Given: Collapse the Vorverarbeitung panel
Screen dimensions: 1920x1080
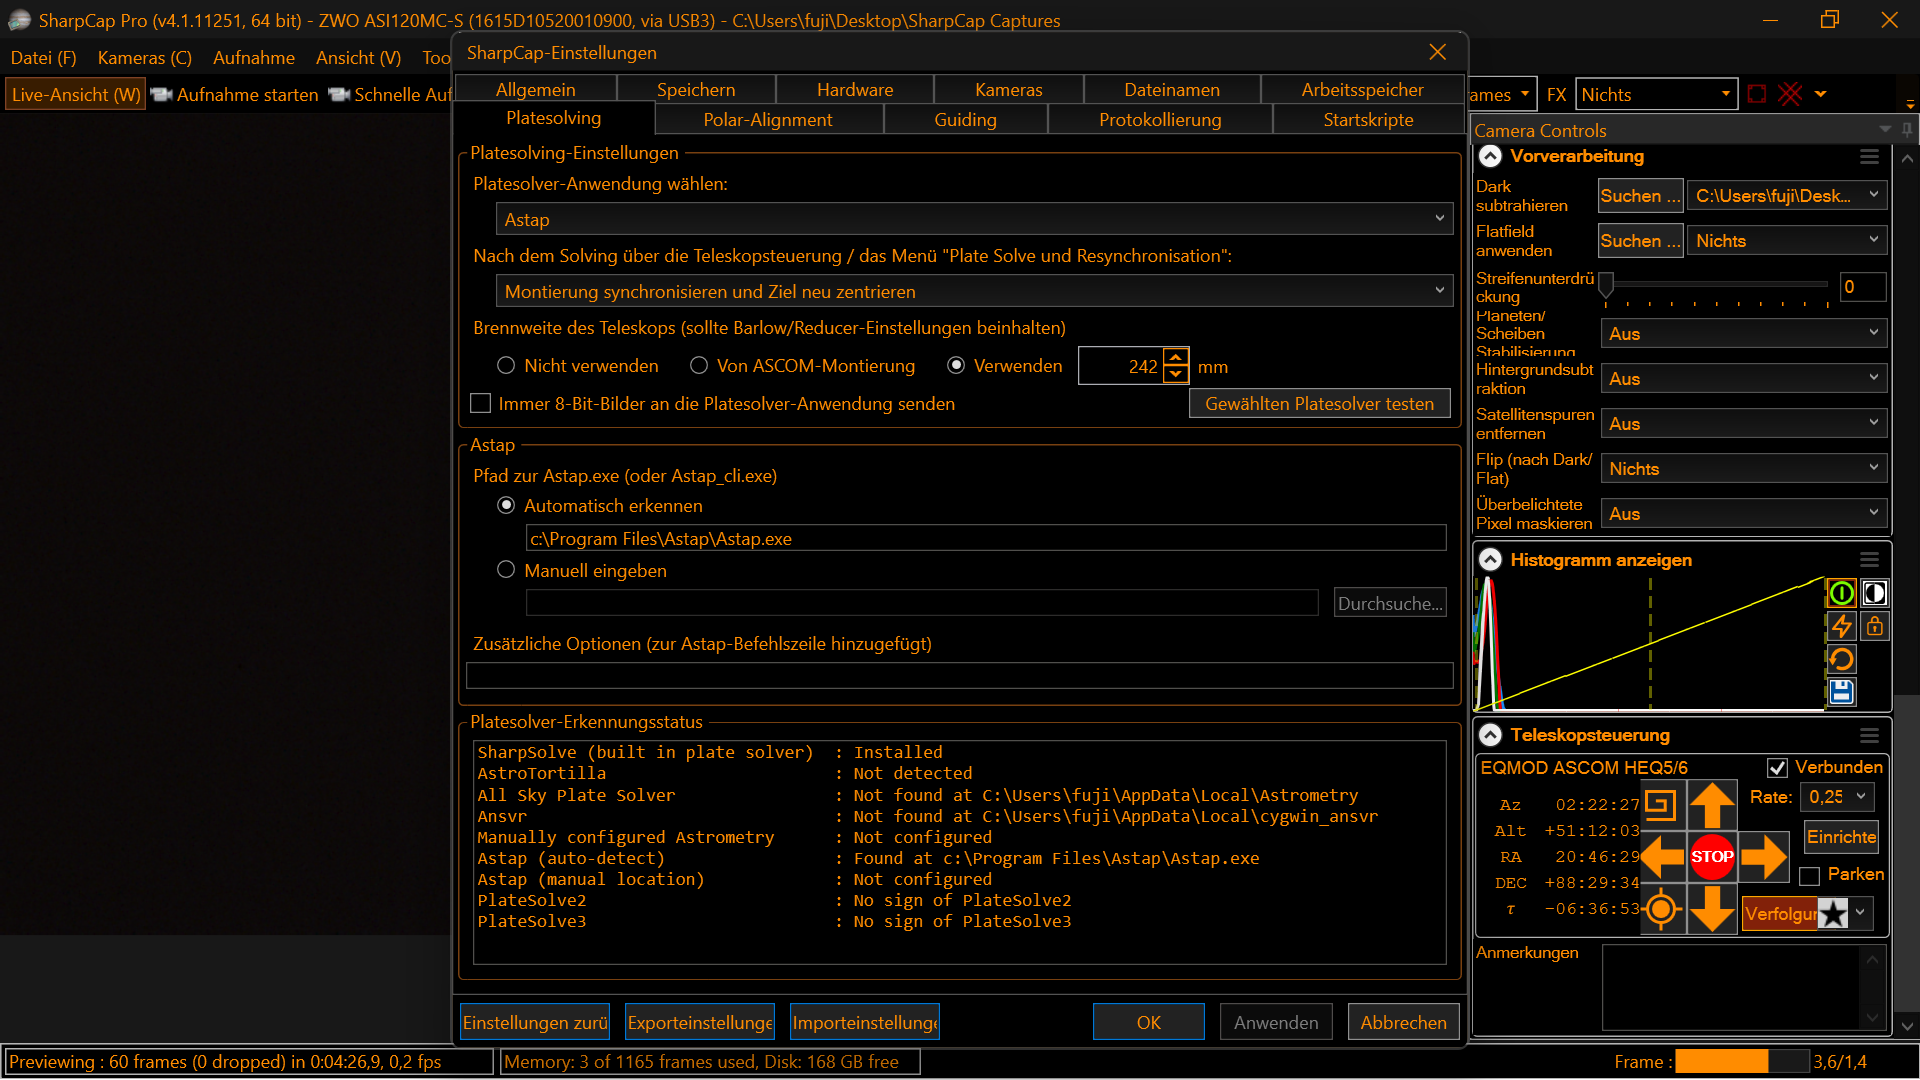Looking at the screenshot, I should click(1490, 156).
